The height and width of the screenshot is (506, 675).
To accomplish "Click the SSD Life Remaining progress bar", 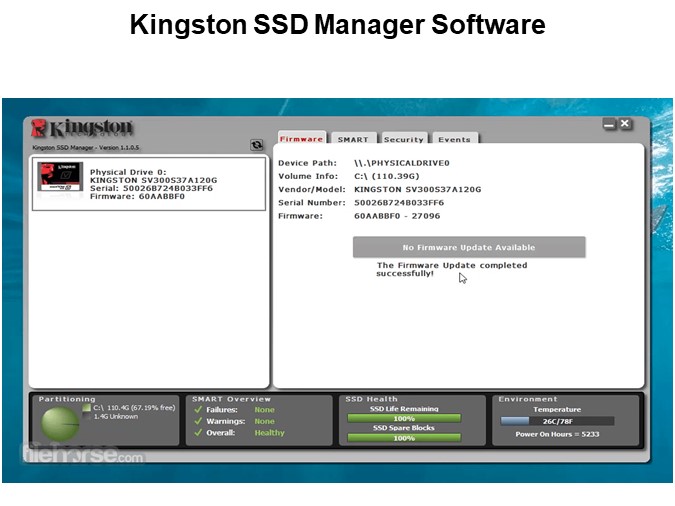I will click(404, 418).
